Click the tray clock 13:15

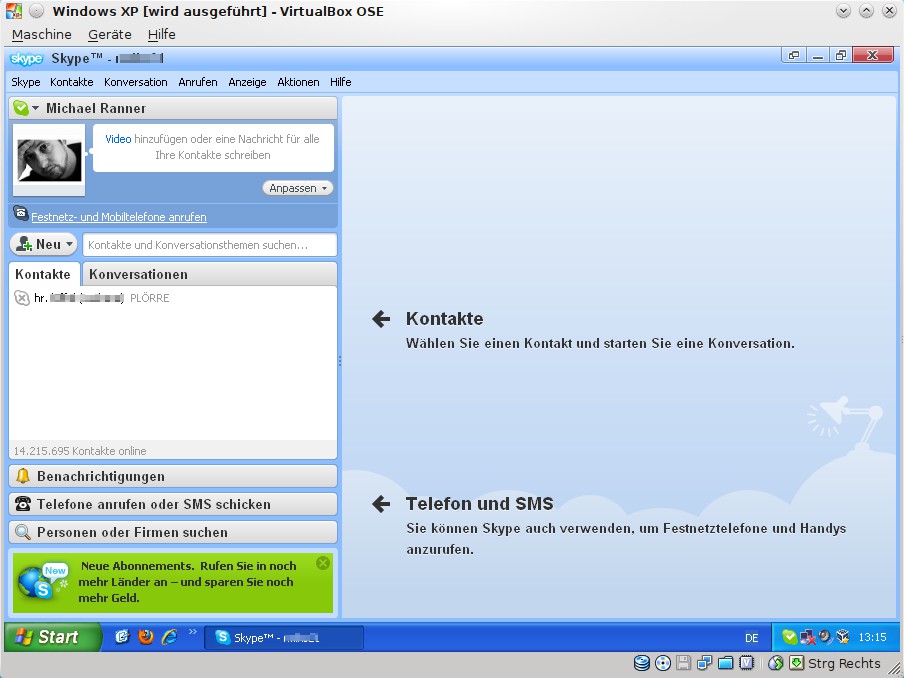872,637
